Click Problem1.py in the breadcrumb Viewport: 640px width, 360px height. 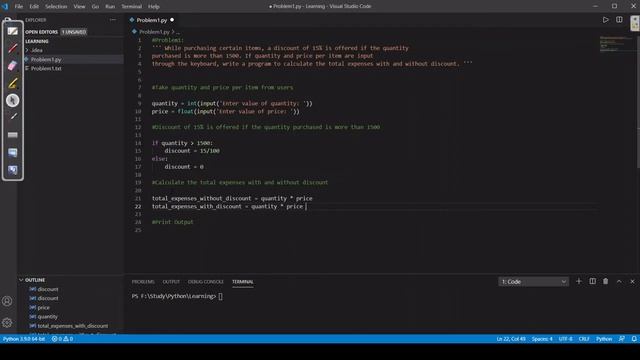(x=154, y=32)
